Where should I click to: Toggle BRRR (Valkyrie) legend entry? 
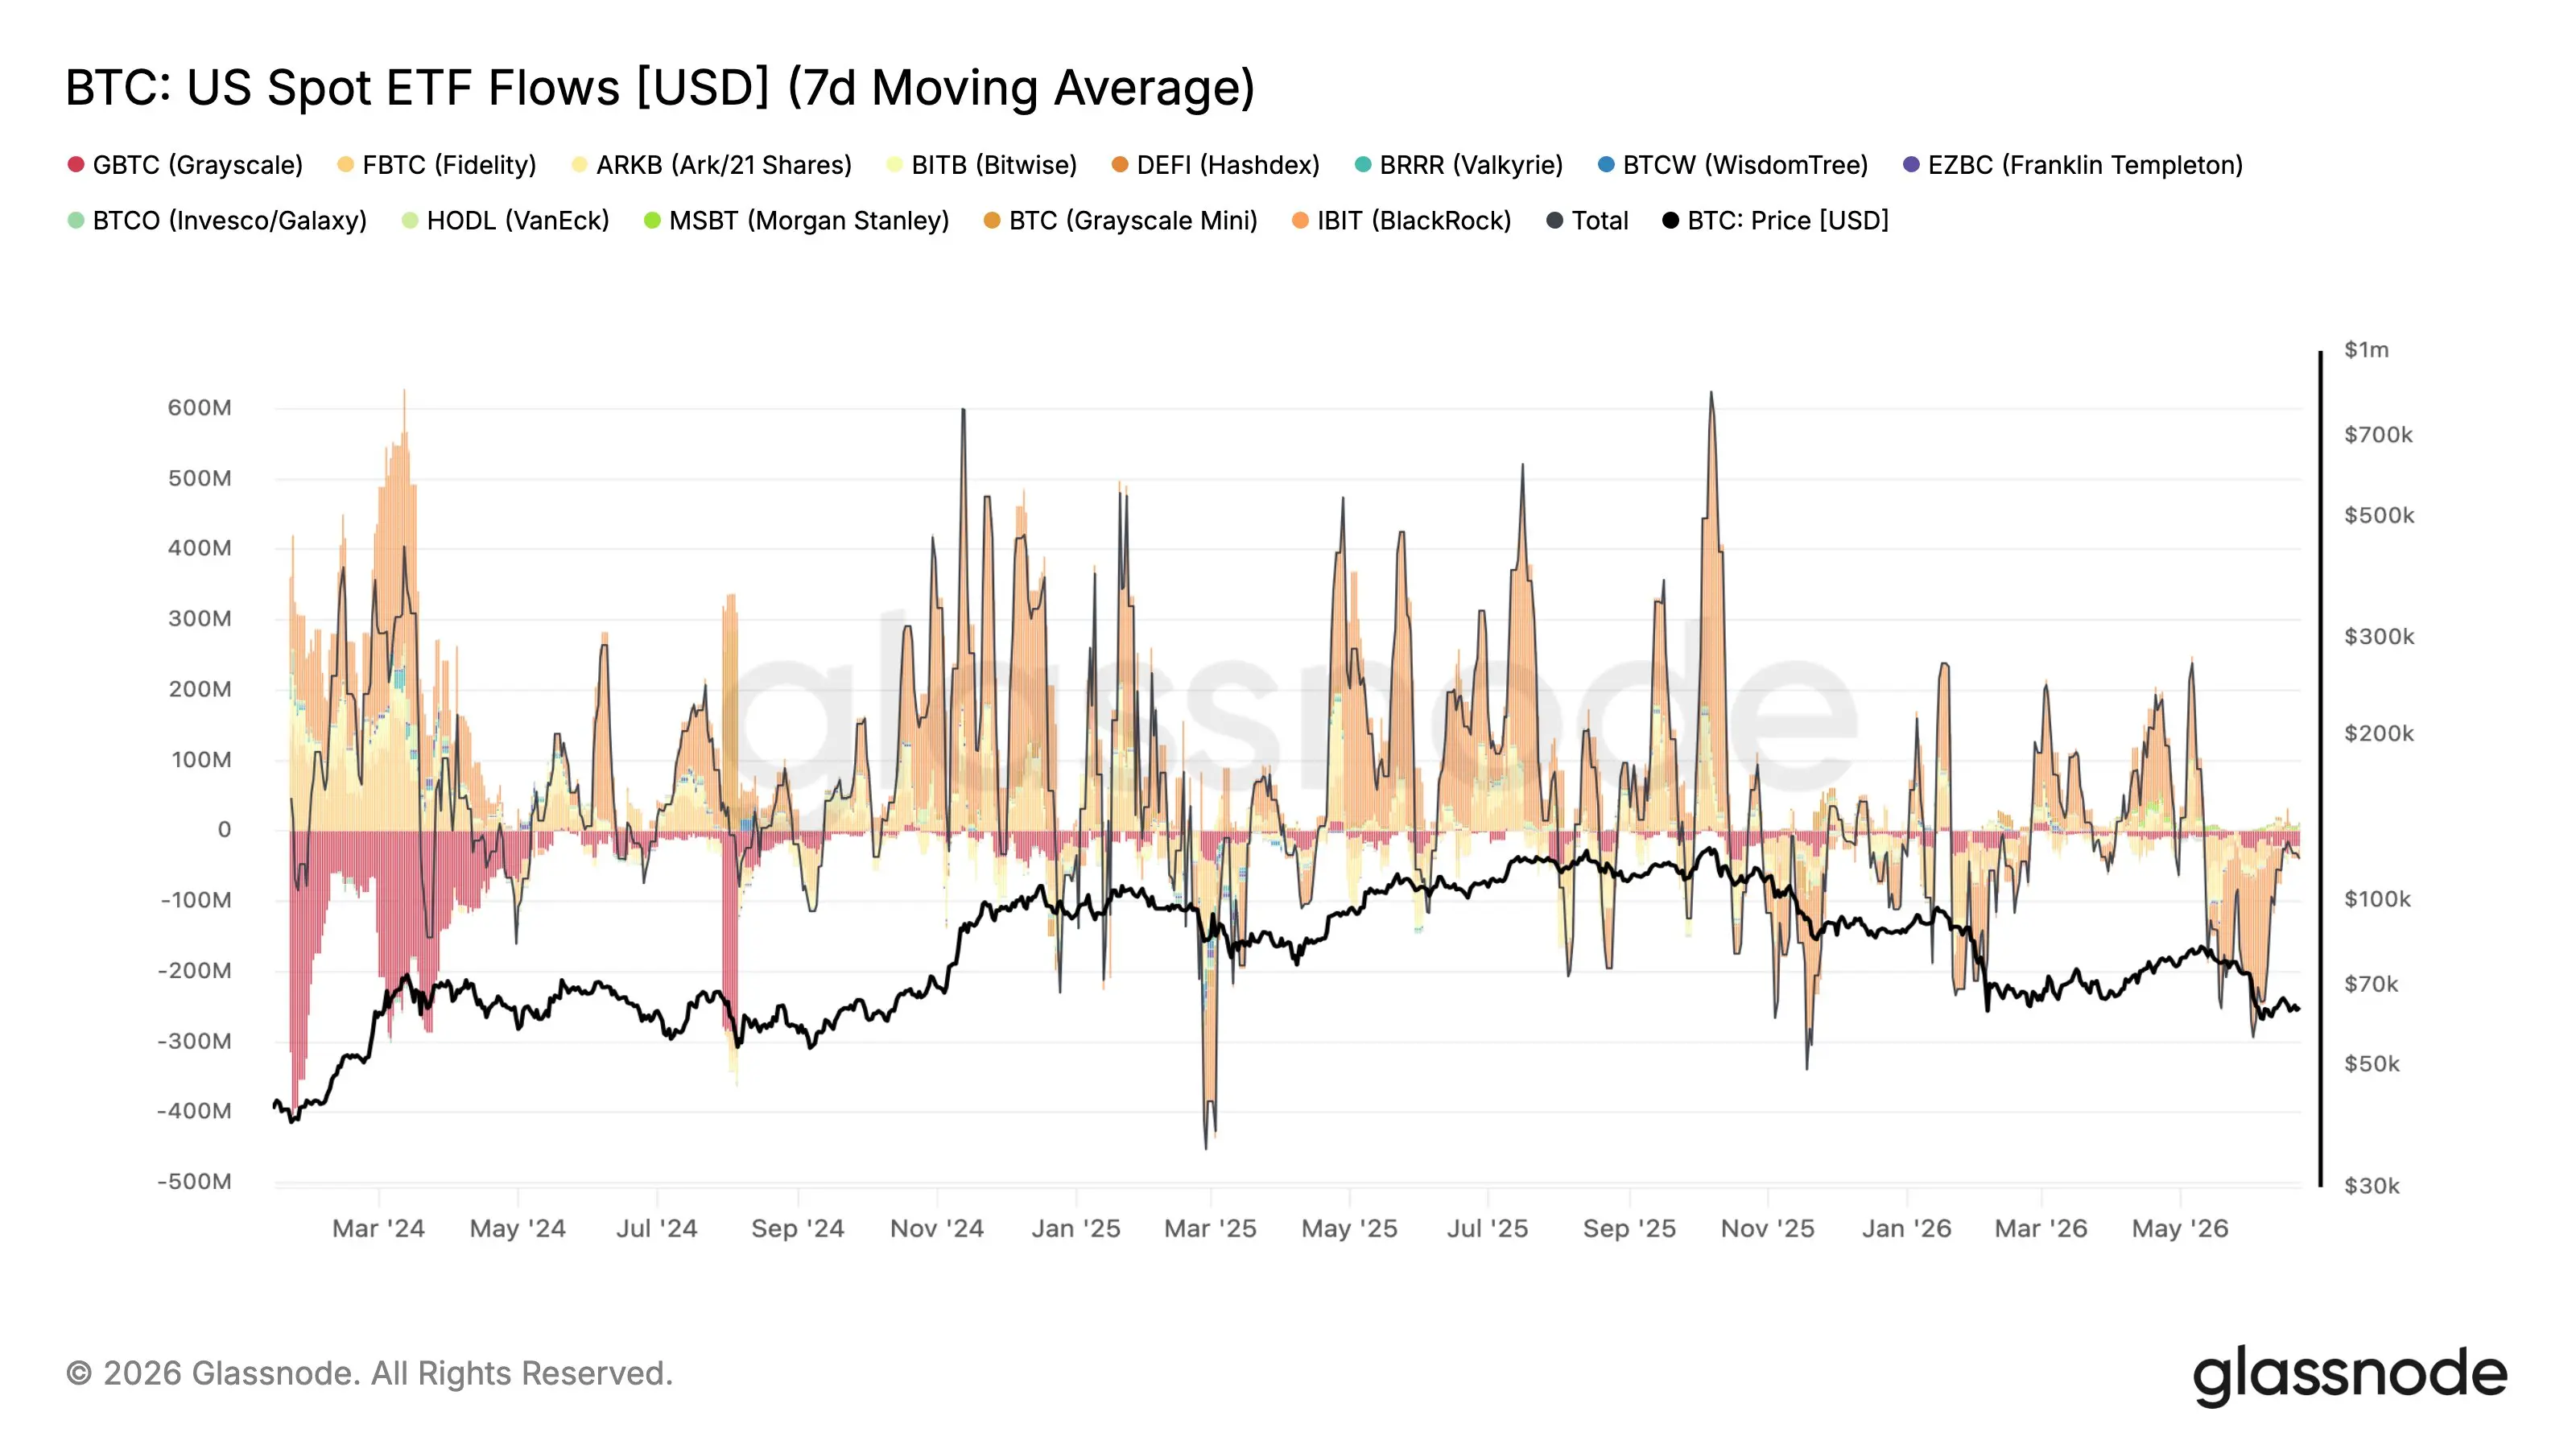pos(1458,165)
